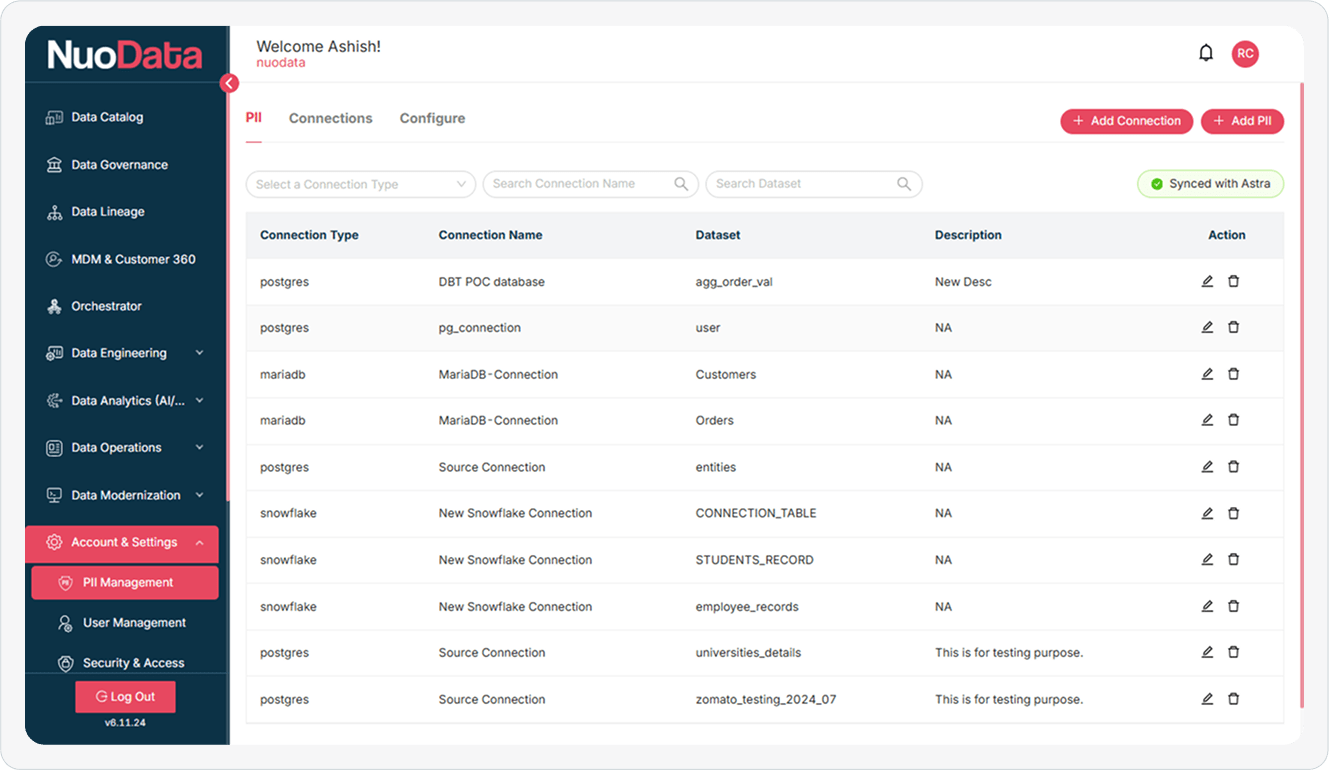Viewport: 1329px width, 770px height.
Task: Click the nuodata text under Welcome
Action: click(281, 63)
